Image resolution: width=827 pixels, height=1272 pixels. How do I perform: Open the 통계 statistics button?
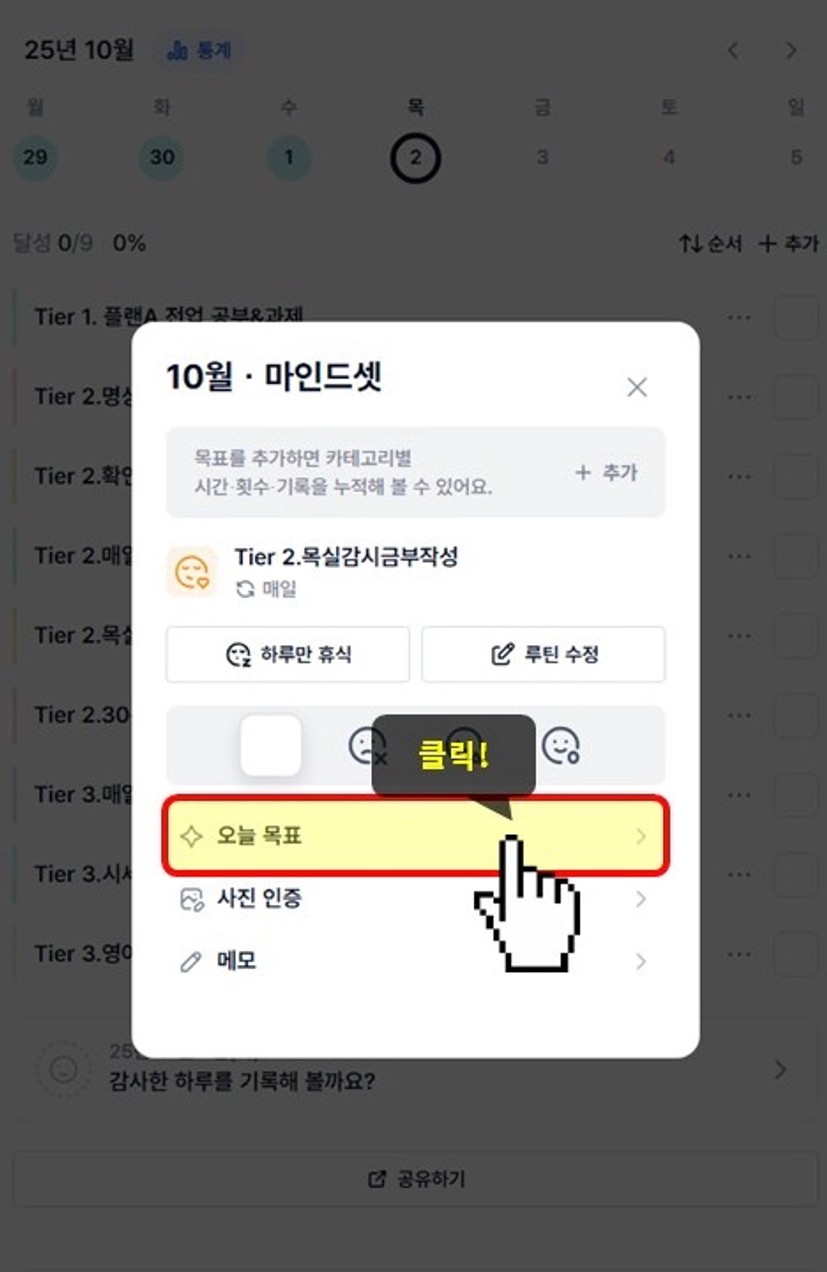click(198, 51)
